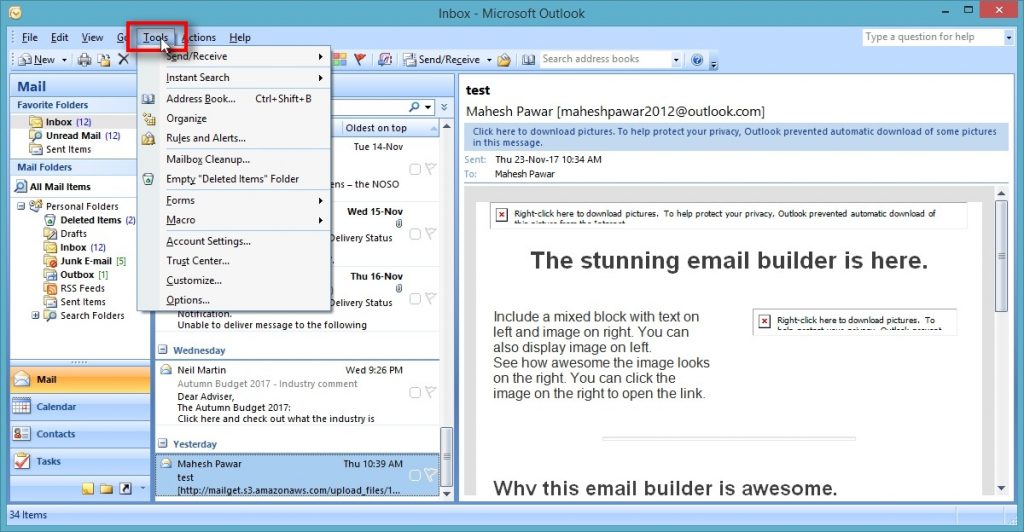Toggle category box on Thu 16-Nov message
1024x532 pixels.
pyautogui.click(x=415, y=298)
